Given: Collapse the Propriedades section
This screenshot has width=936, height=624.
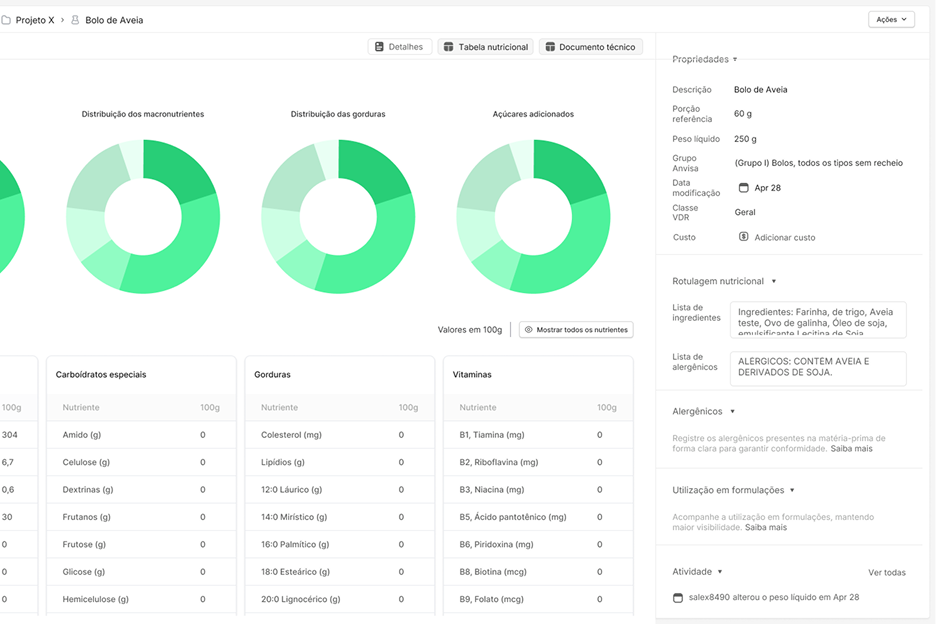Looking at the screenshot, I should pyautogui.click(x=735, y=60).
